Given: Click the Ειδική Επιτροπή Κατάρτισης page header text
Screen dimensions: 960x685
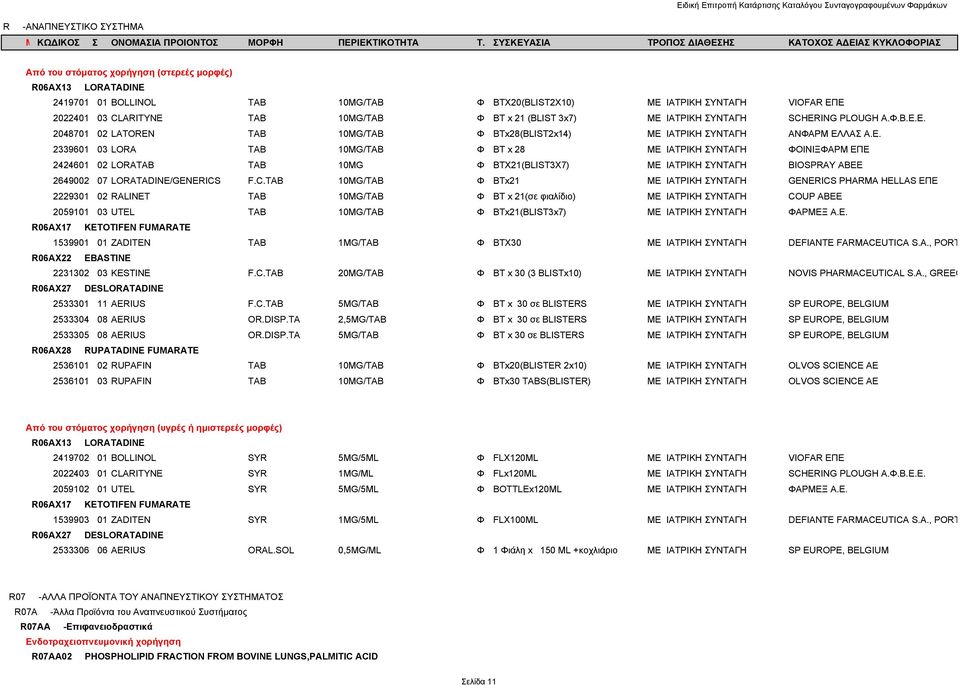Looking at the screenshot, I should click(812, 6).
